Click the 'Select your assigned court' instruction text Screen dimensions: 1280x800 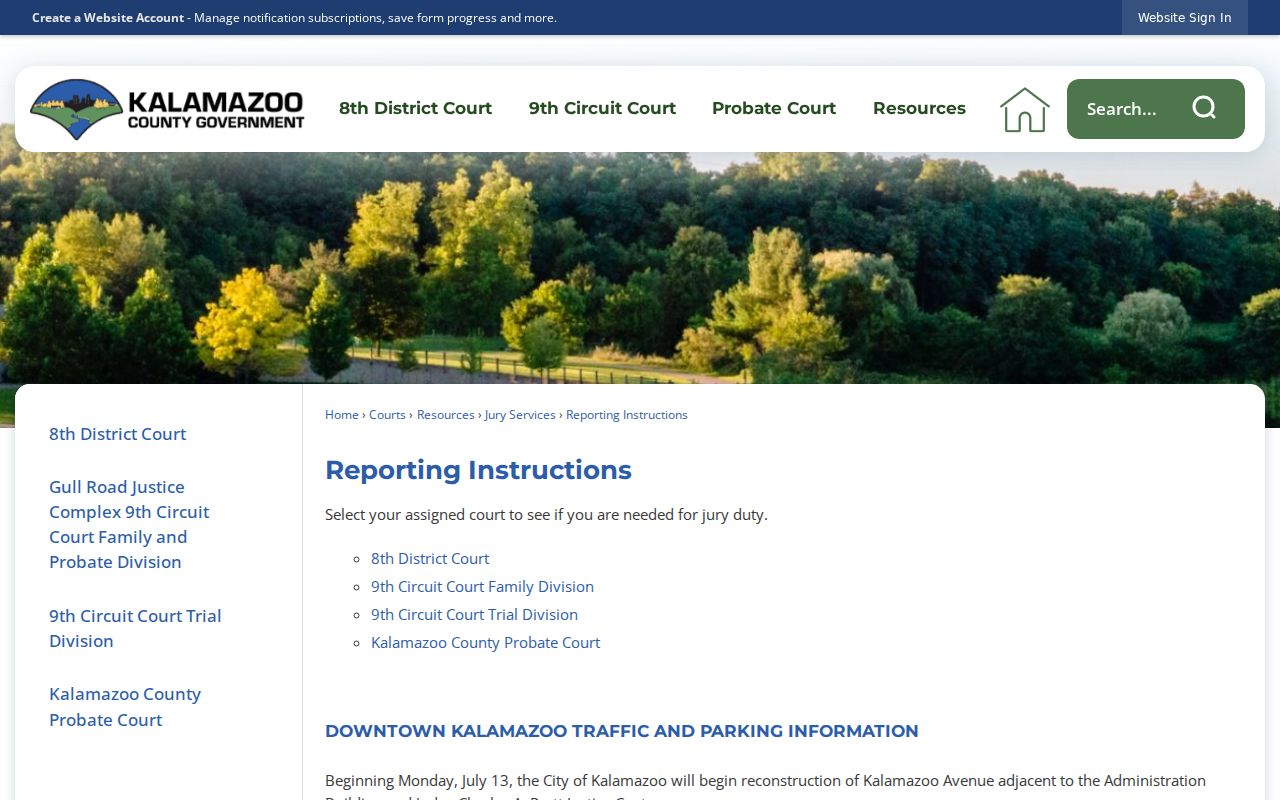point(546,515)
